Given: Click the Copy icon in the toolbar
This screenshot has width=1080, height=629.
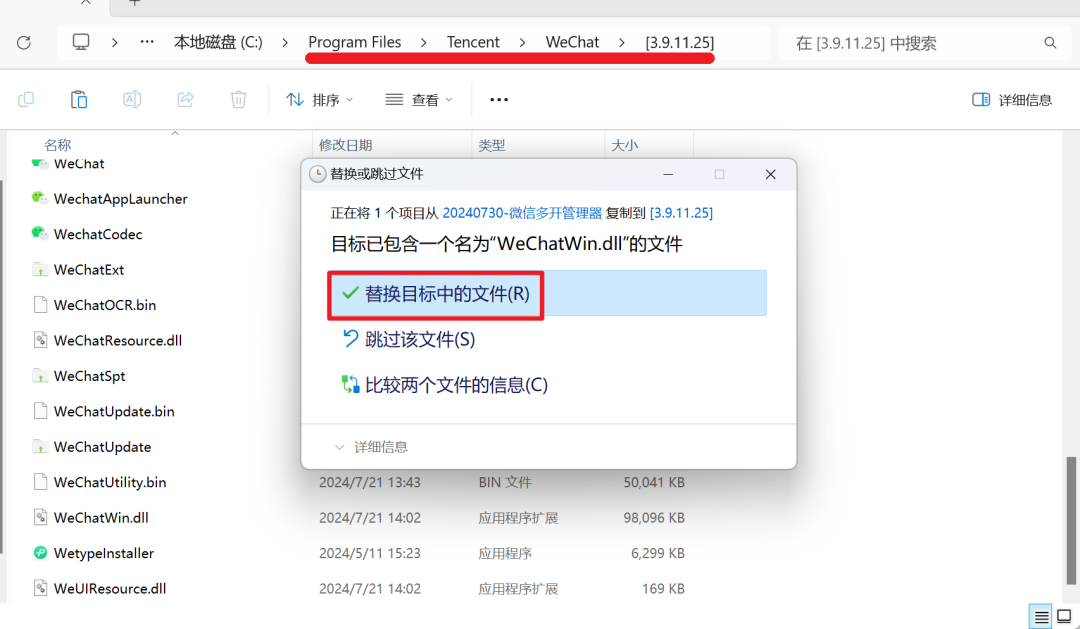Looking at the screenshot, I should 26,99.
